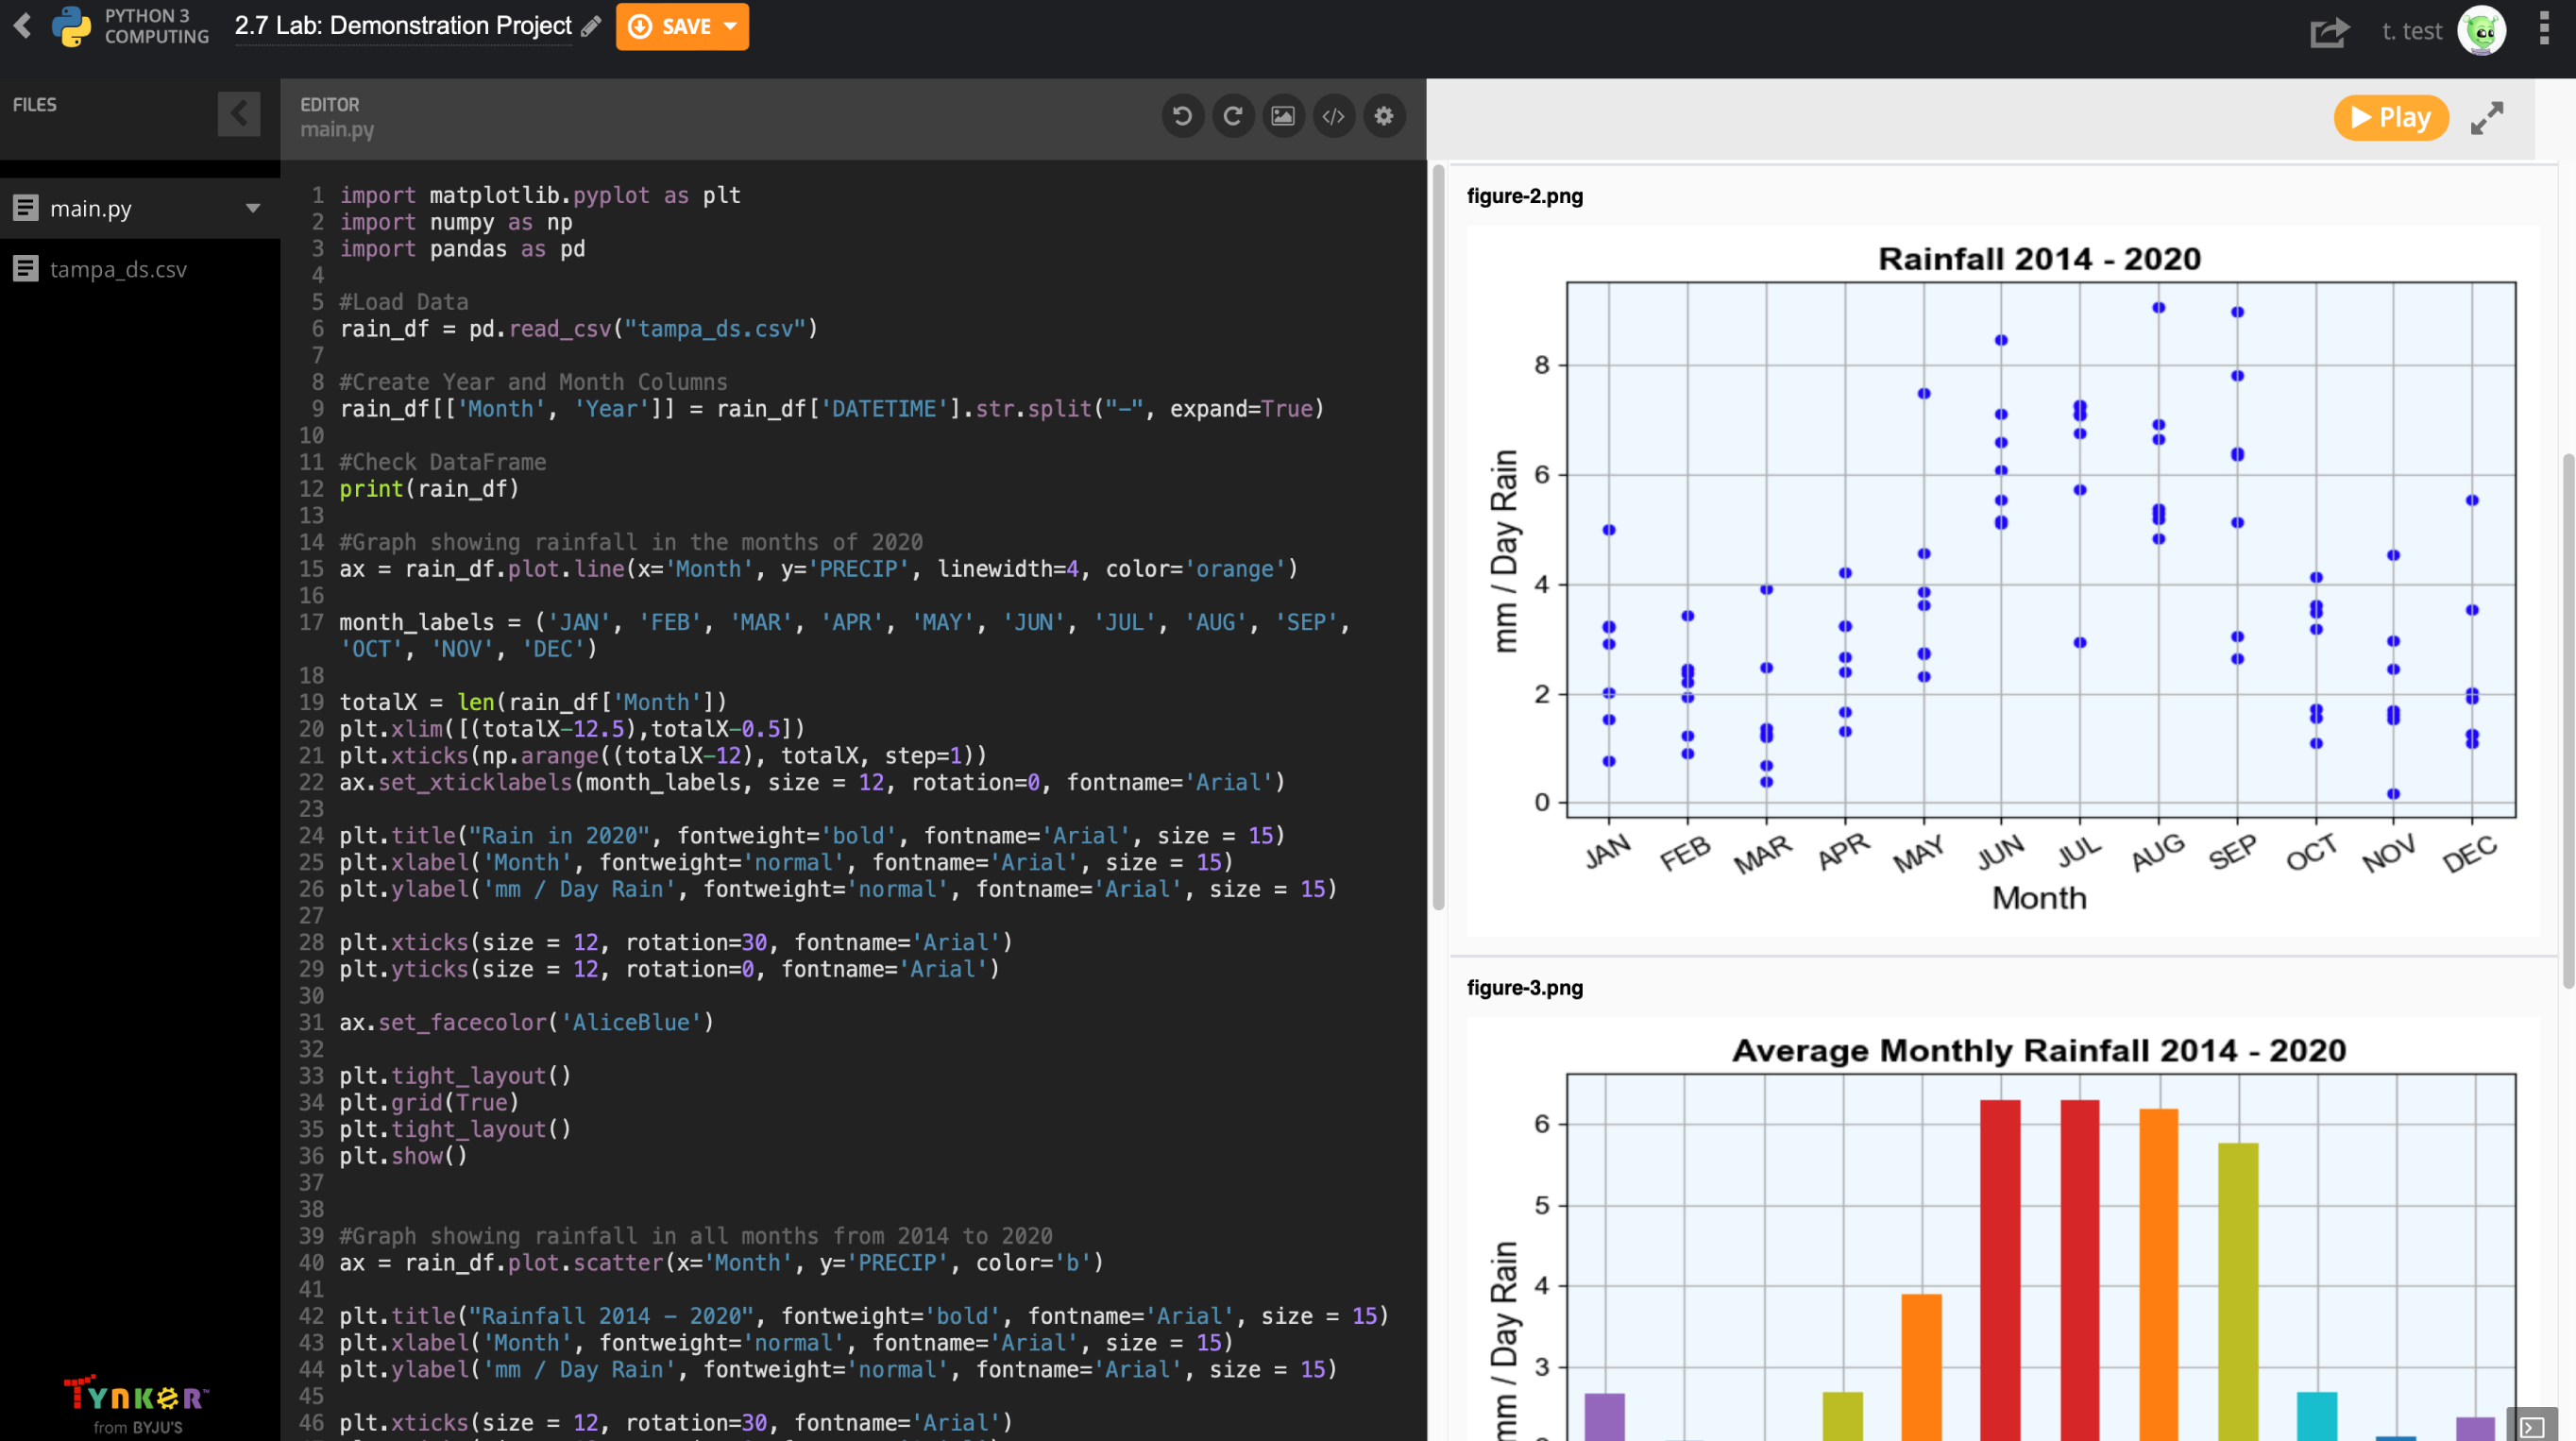
Task: Click line 40 plot.scatter code
Action: [721, 1263]
